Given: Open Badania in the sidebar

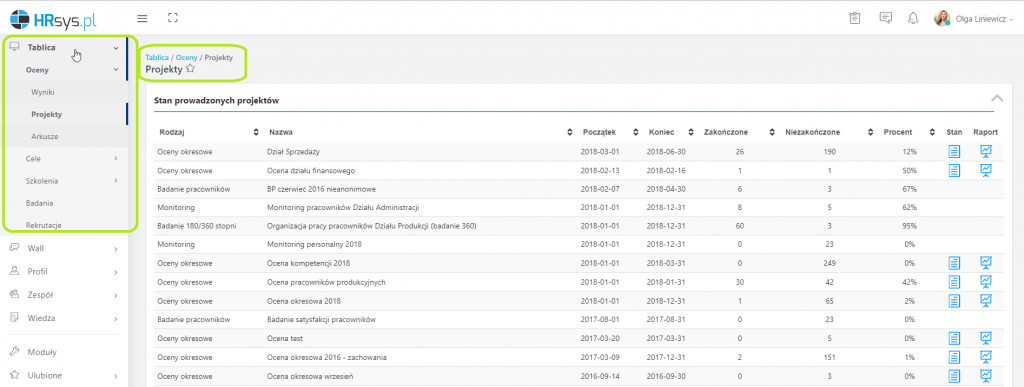Looking at the screenshot, I should 40,203.
